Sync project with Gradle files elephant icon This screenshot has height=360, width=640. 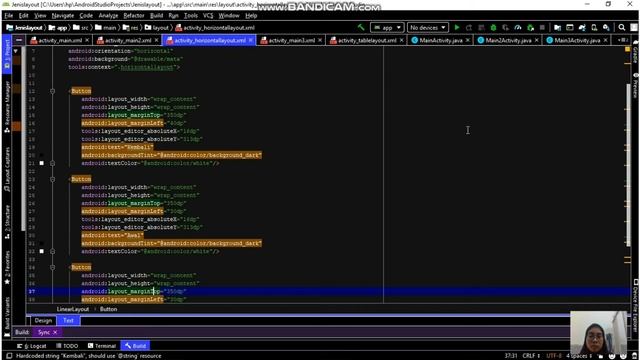click(x=582, y=27)
